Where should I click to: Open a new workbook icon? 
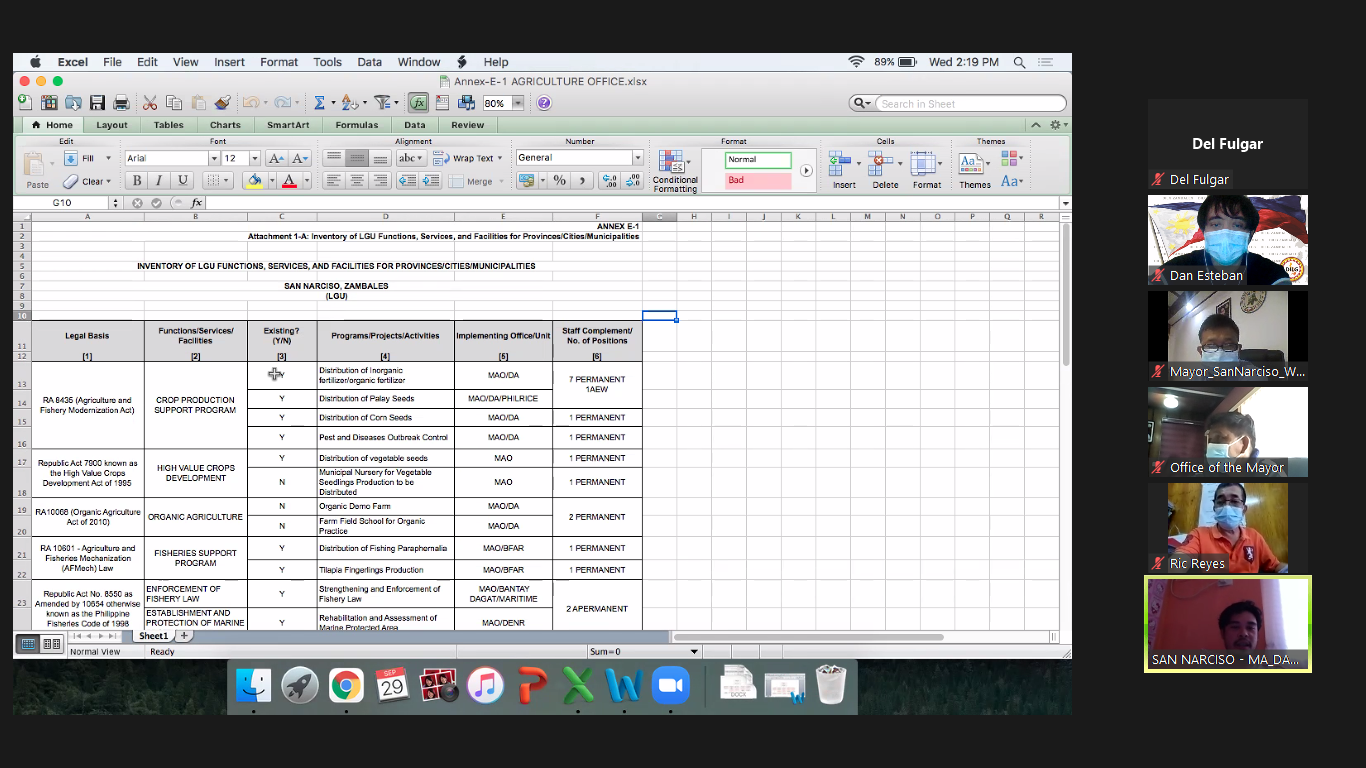tap(25, 103)
